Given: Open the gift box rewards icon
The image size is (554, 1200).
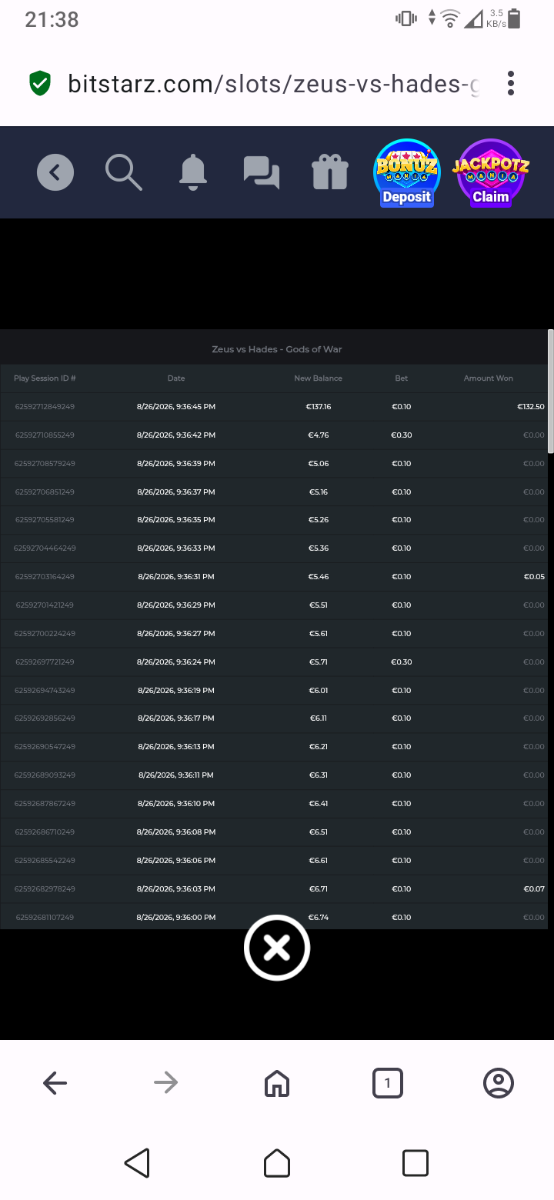Looking at the screenshot, I should pyautogui.click(x=329, y=172).
